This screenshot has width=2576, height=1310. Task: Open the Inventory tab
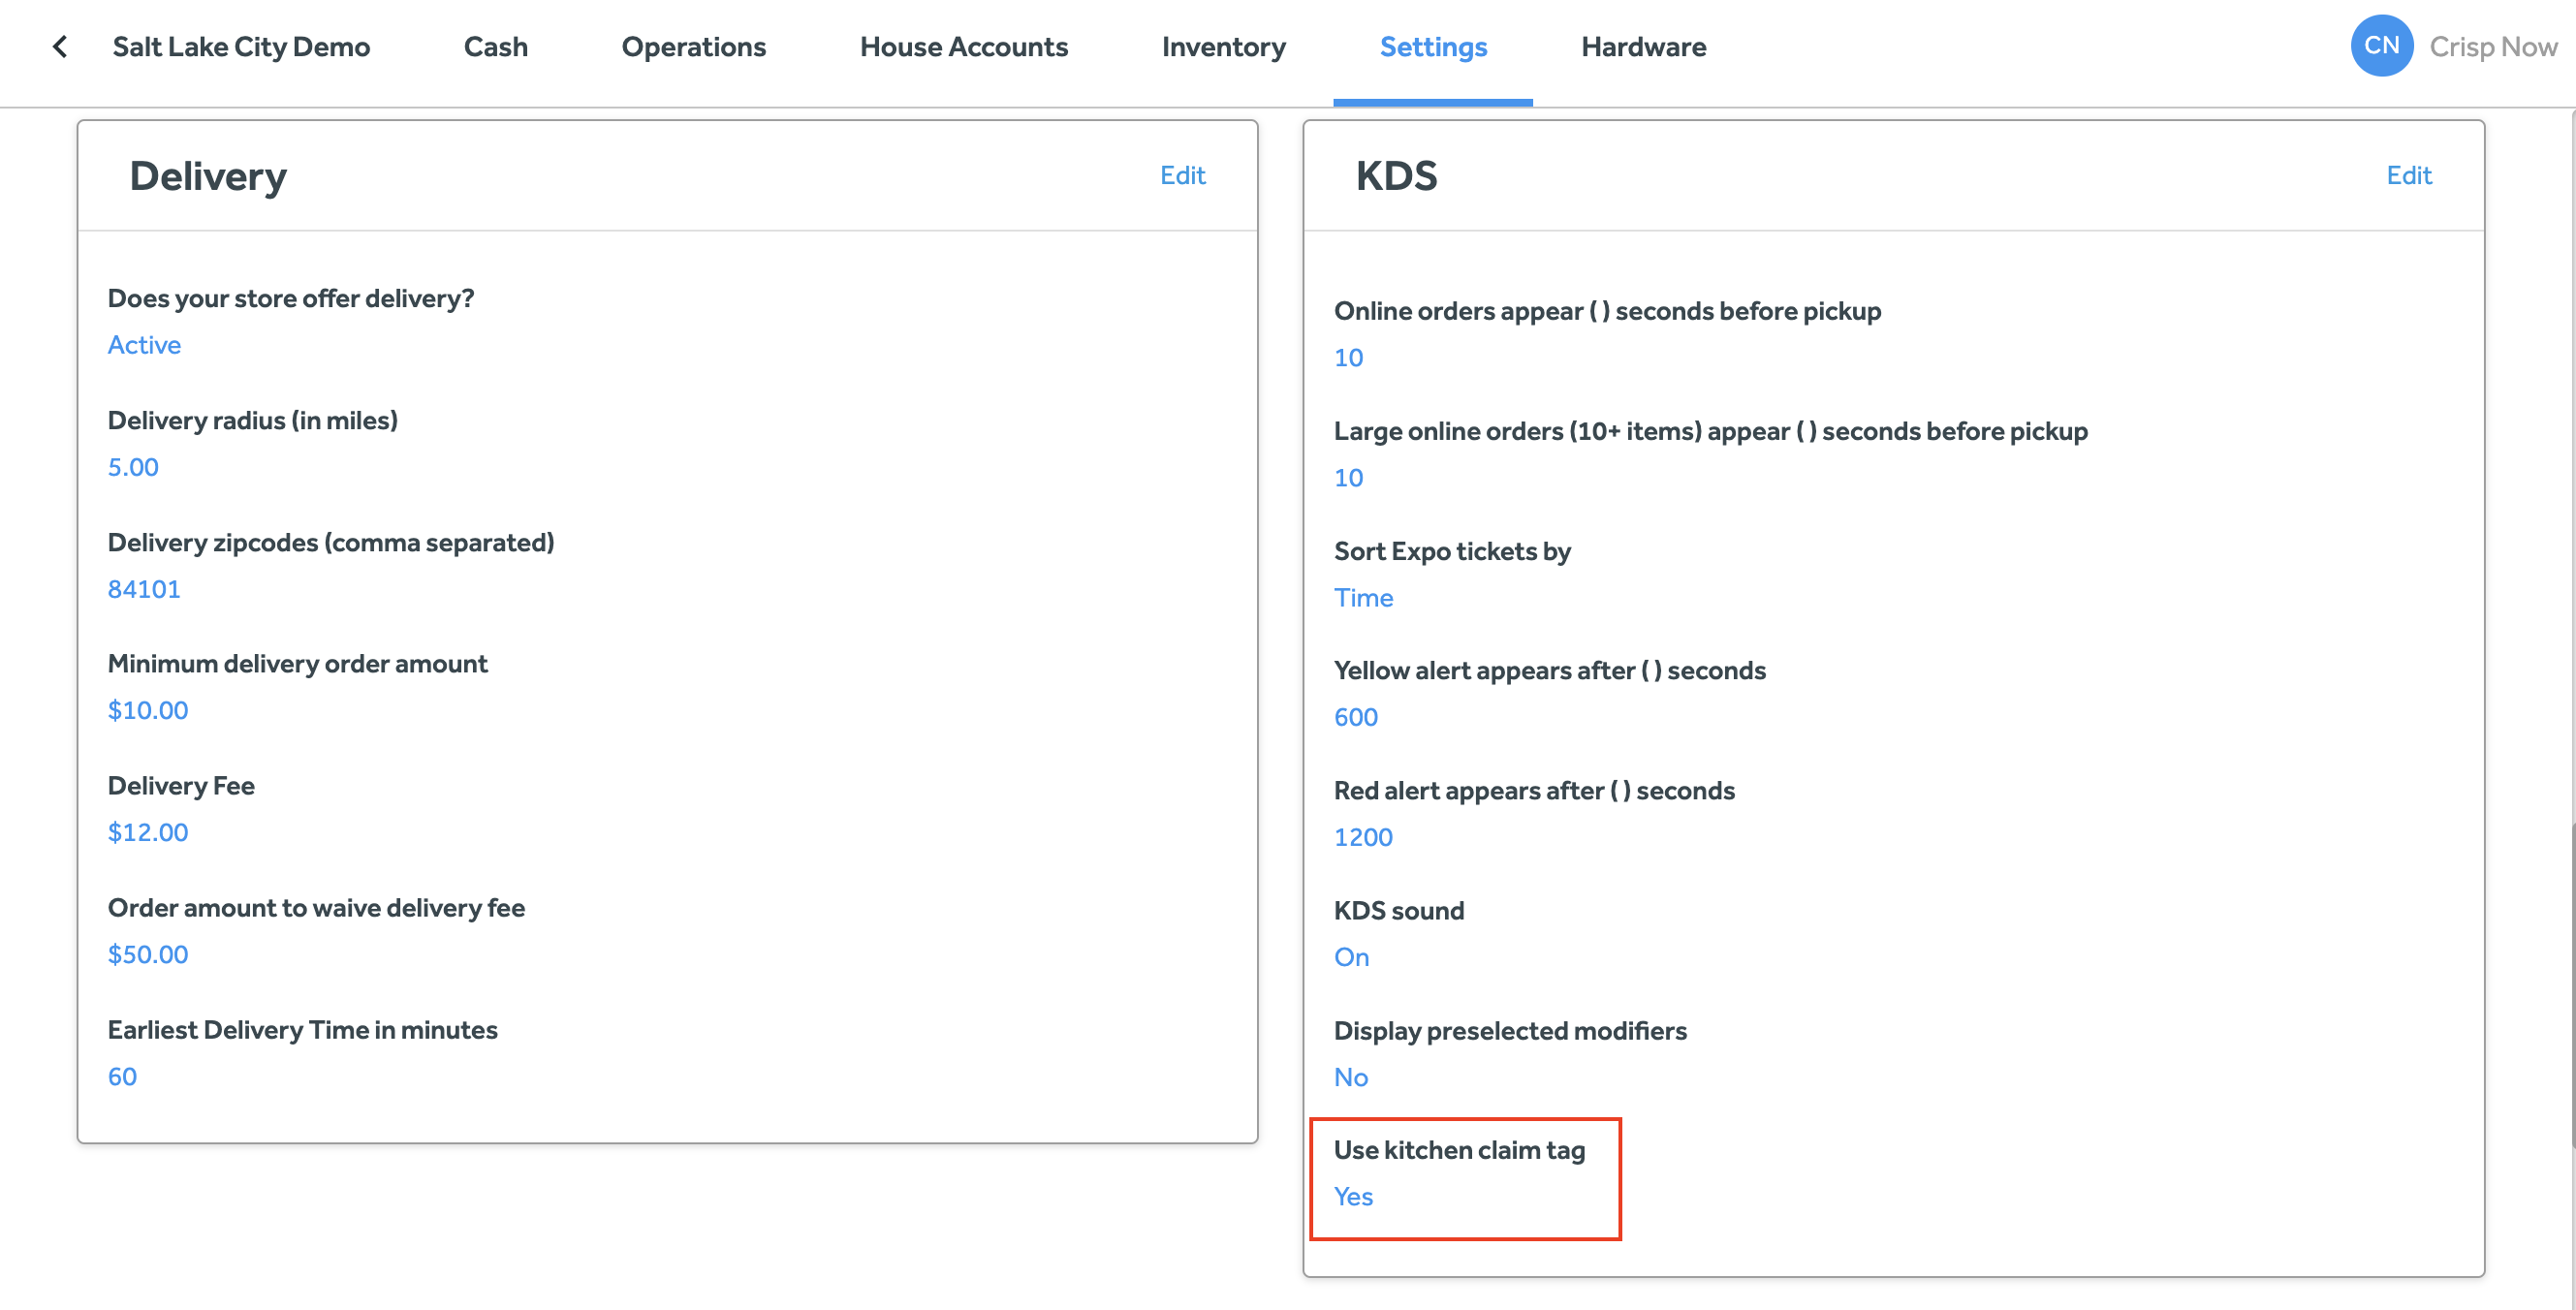pos(1223,47)
